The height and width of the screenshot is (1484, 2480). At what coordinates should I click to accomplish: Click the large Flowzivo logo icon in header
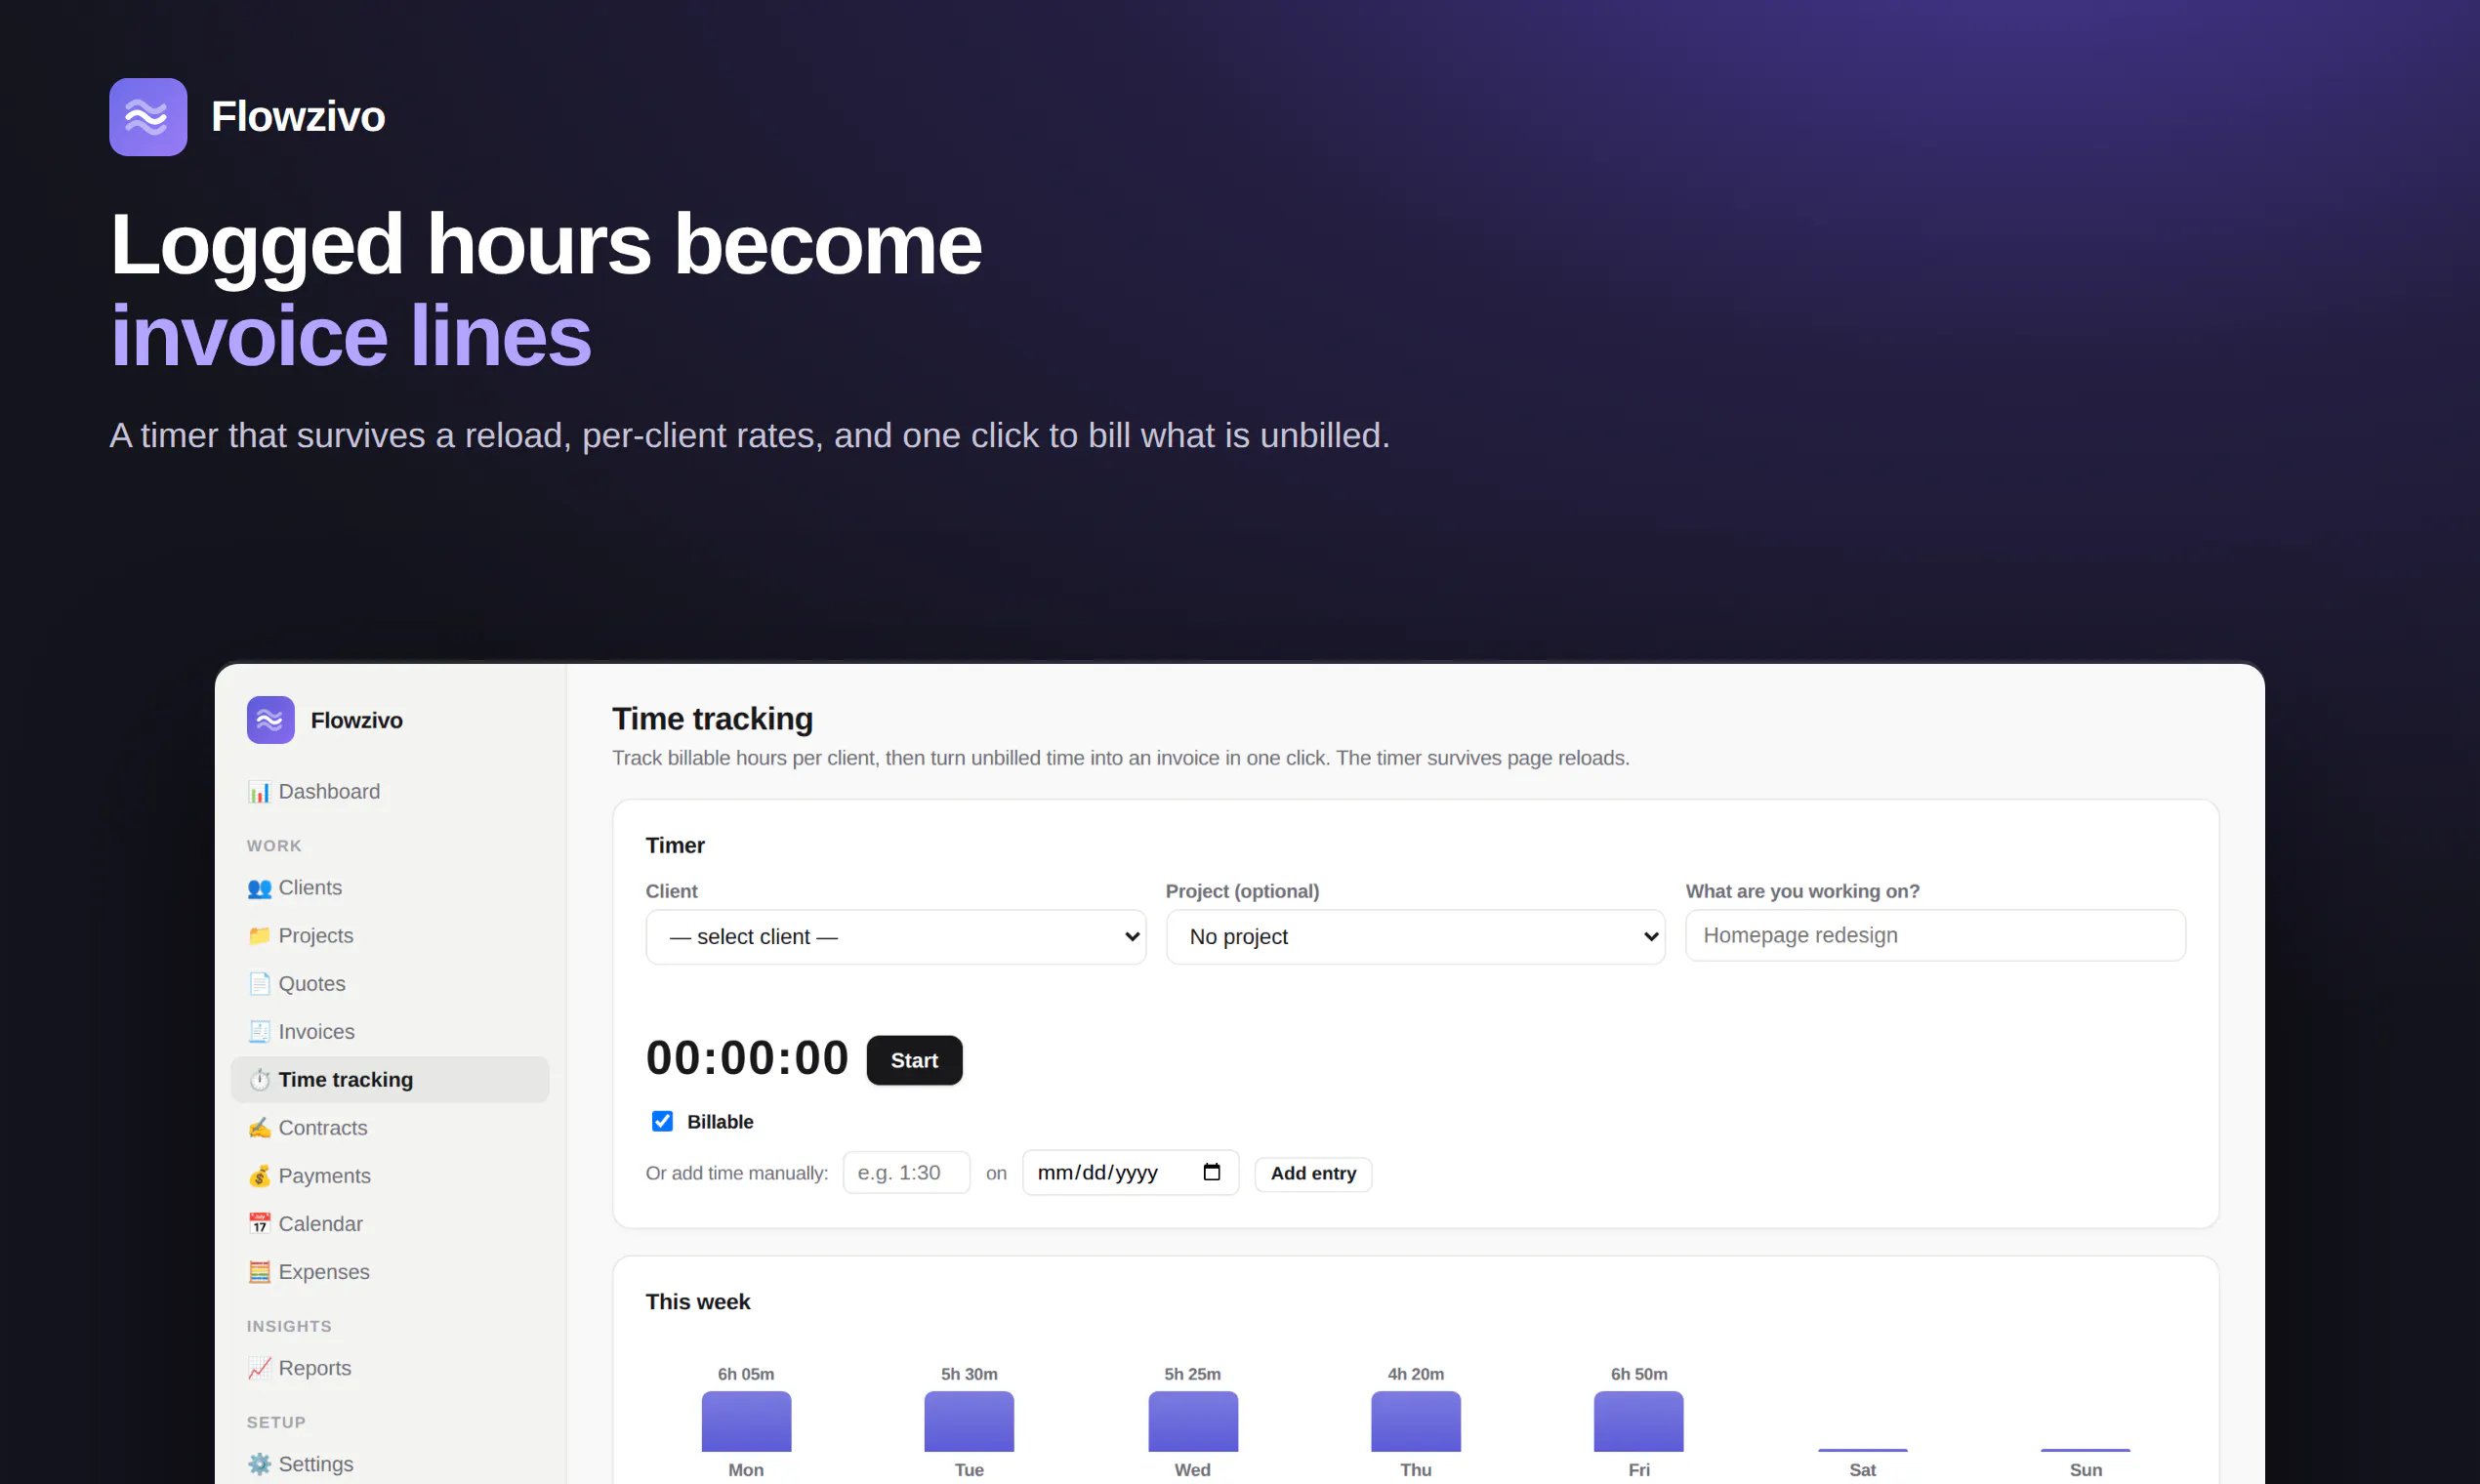point(148,117)
